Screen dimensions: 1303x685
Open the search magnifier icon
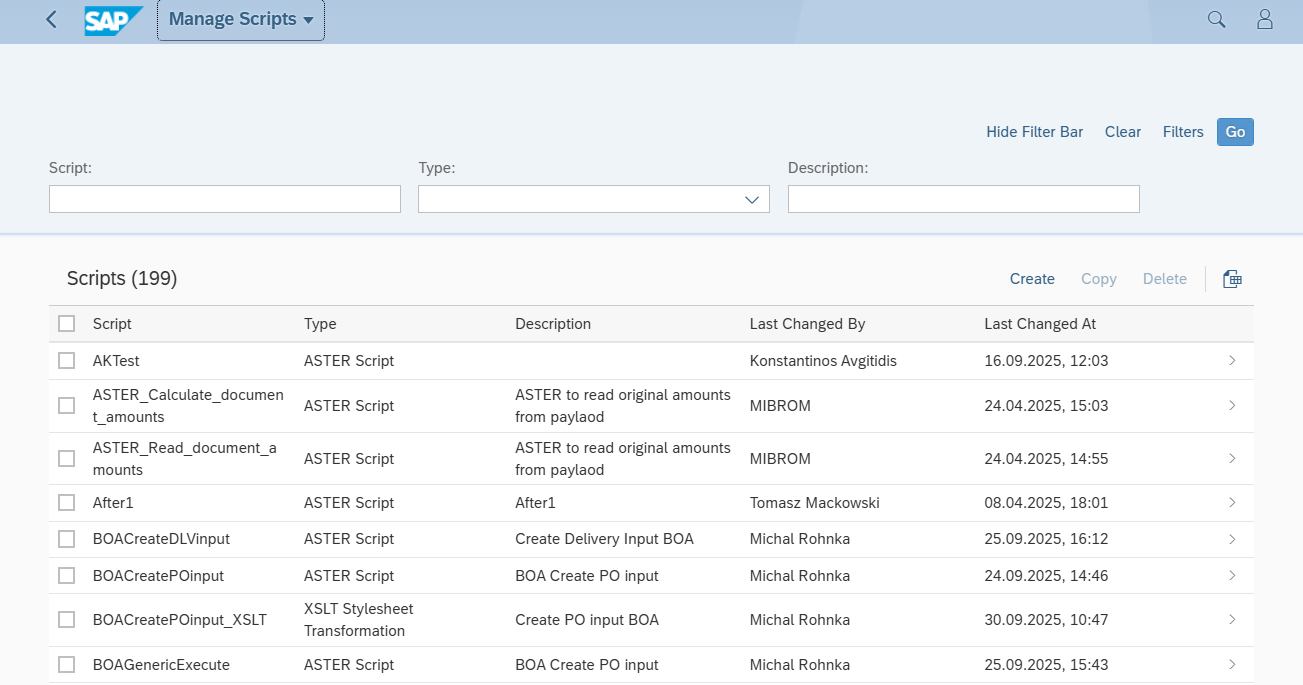click(x=1216, y=20)
